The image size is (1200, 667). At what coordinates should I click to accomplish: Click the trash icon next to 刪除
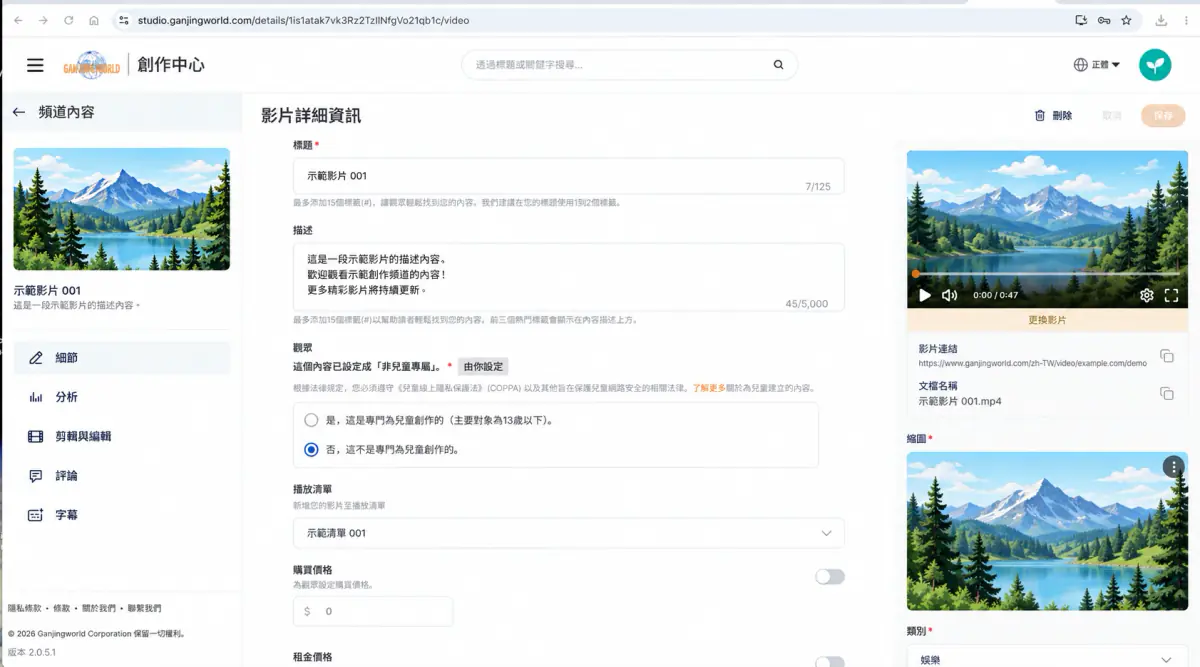tap(1040, 116)
